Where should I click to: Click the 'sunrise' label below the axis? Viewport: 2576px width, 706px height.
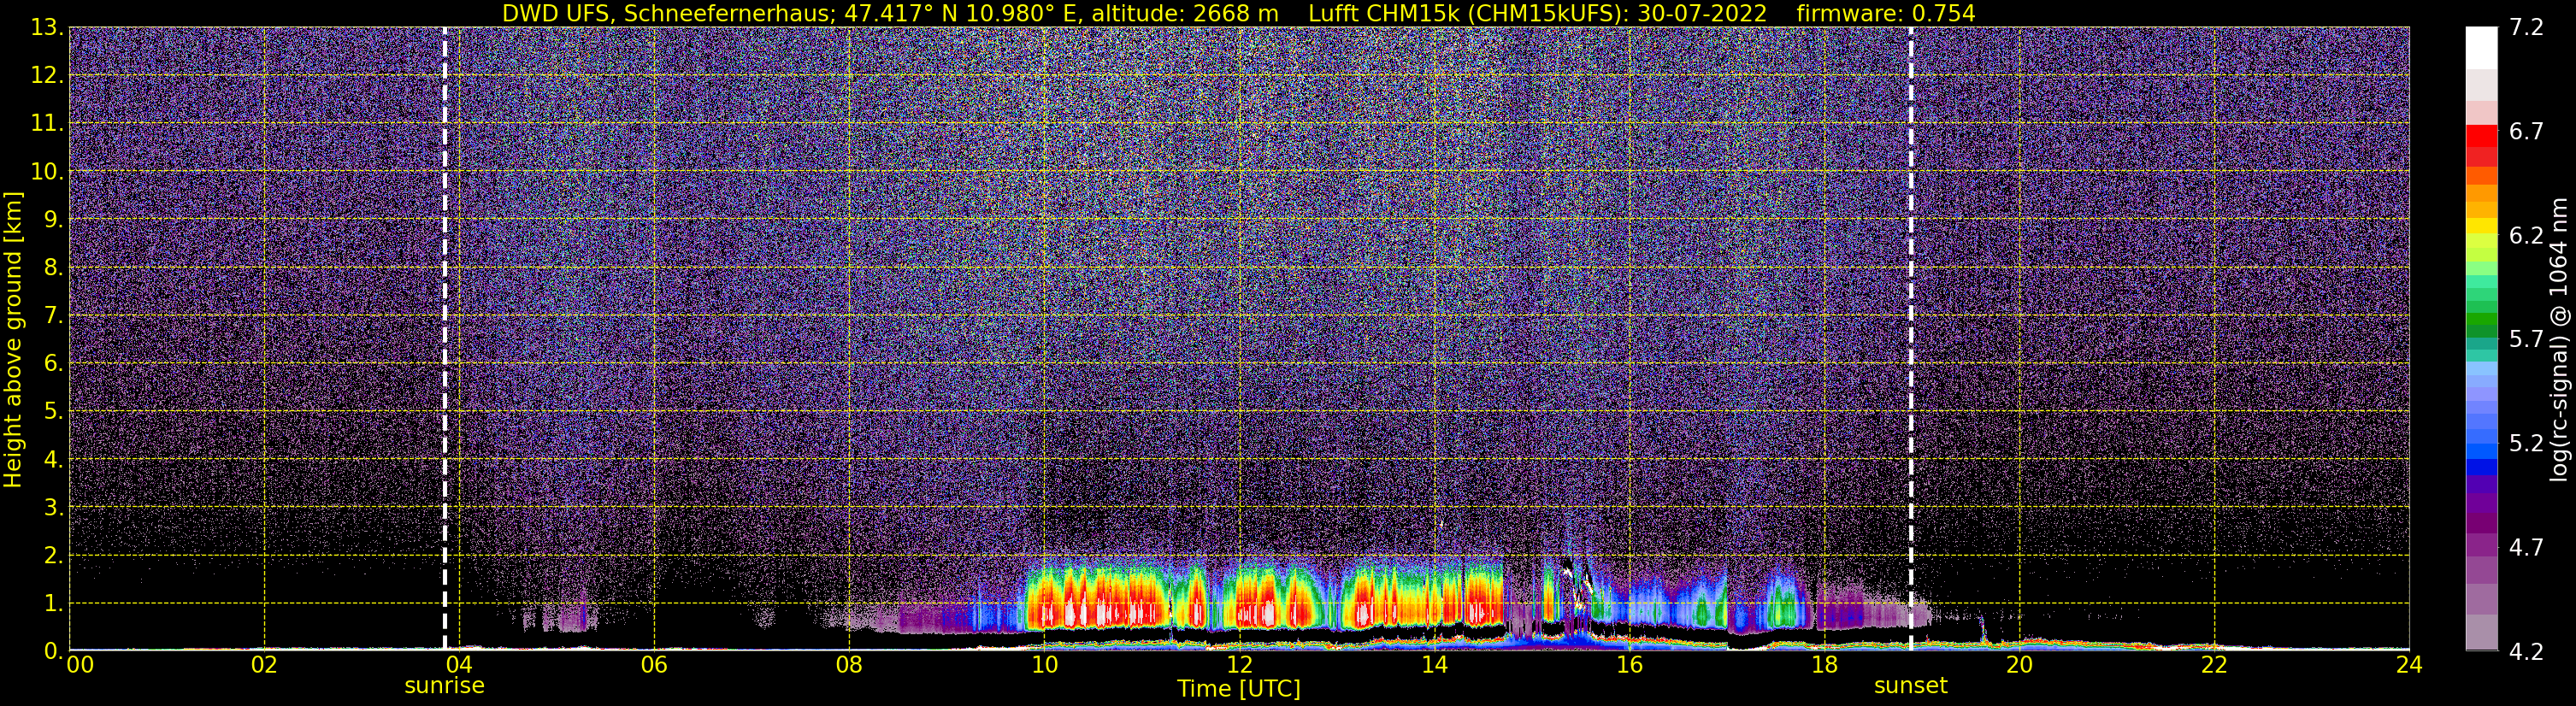click(444, 686)
